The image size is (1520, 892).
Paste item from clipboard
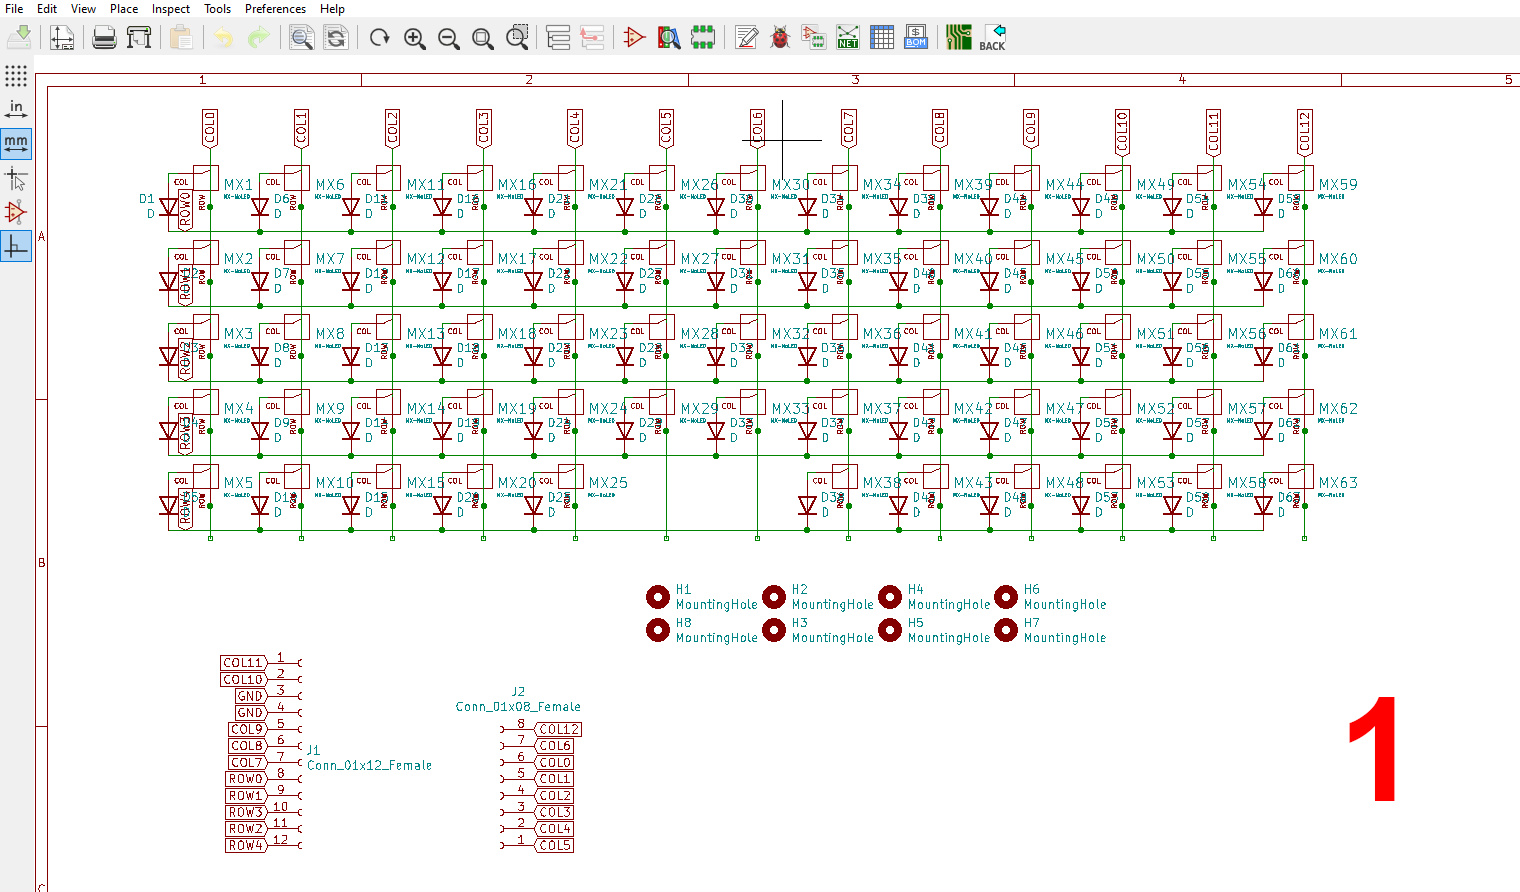click(x=180, y=36)
